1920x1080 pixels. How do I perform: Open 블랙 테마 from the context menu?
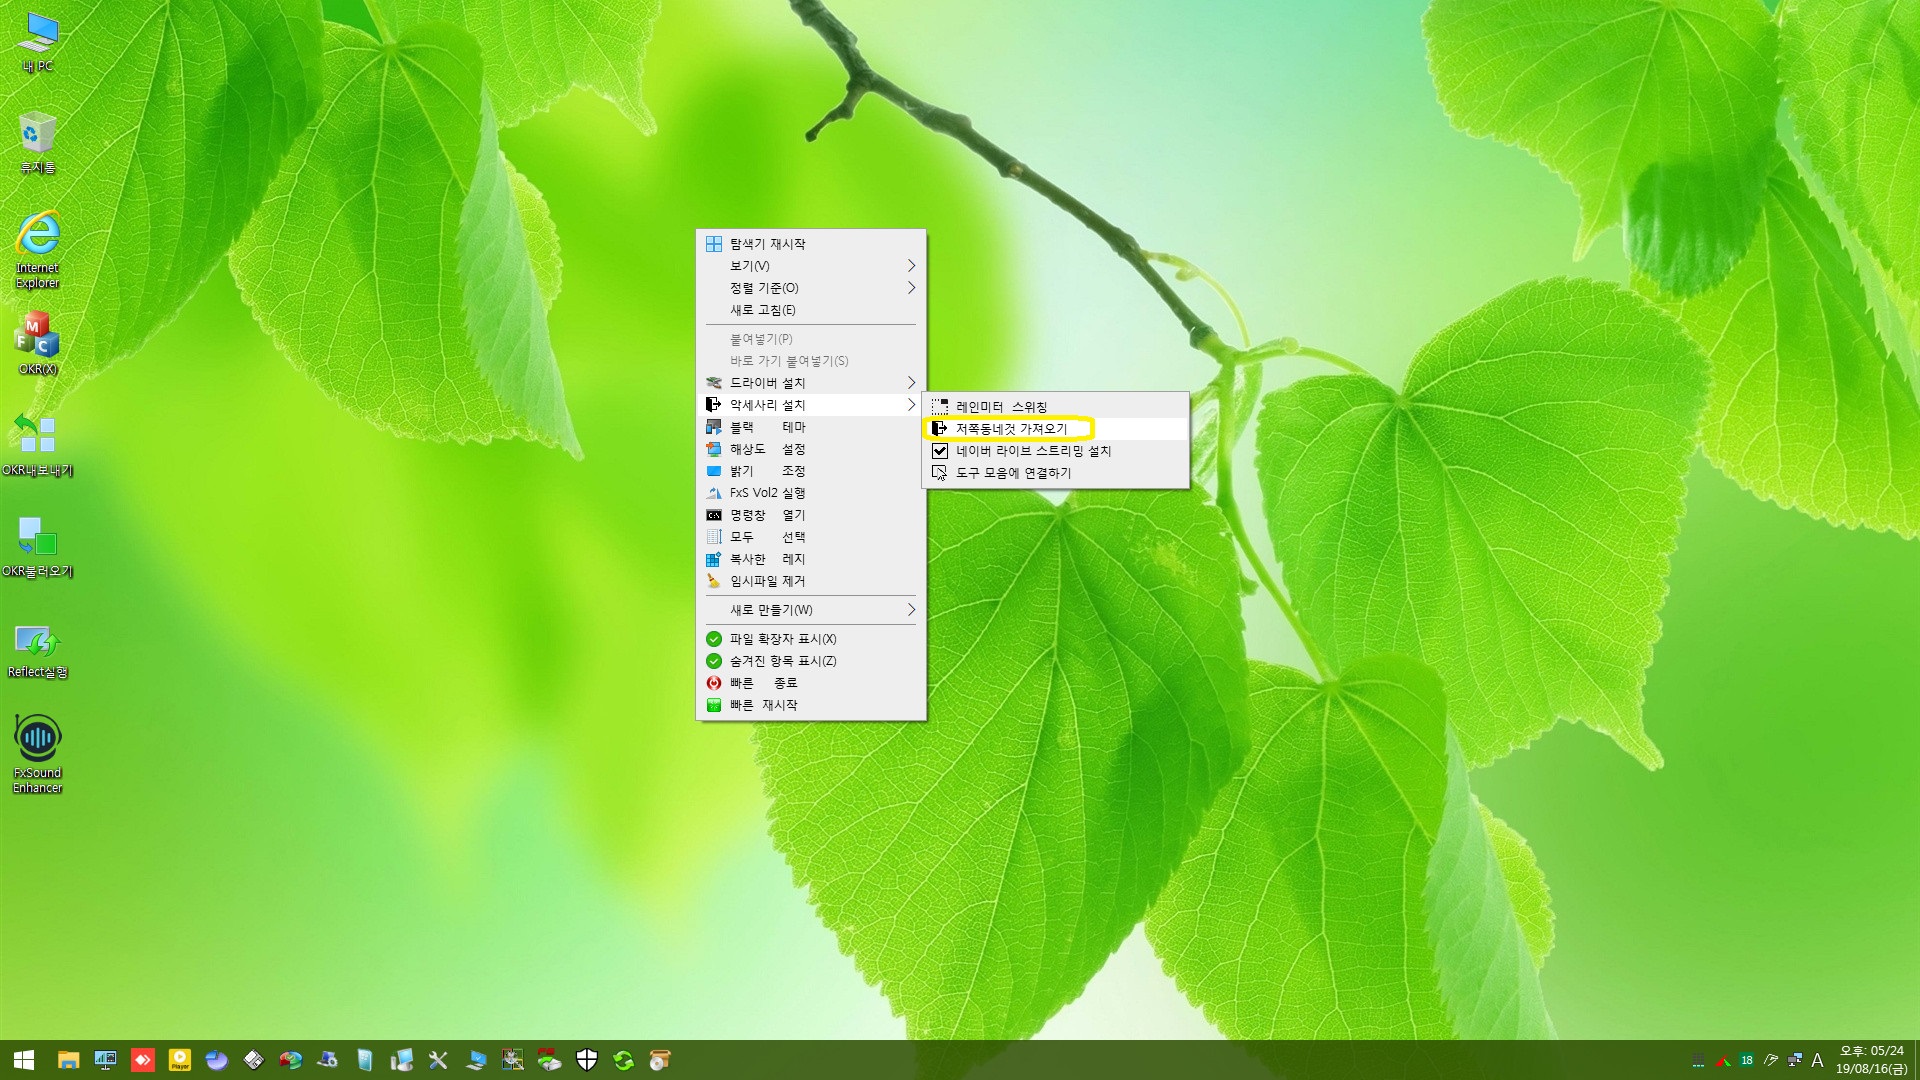click(x=811, y=427)
